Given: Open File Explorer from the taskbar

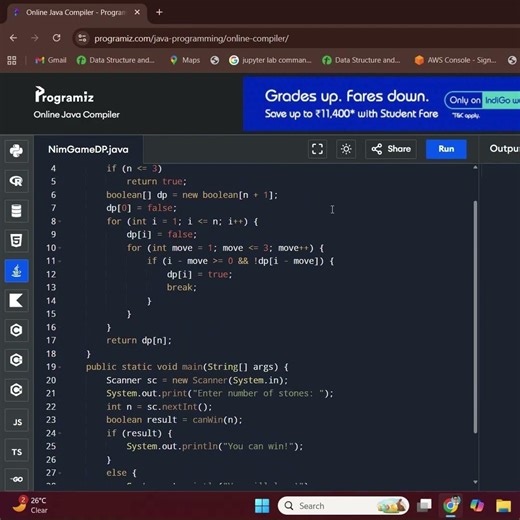Looking at the screenshot, I should (x=503, y=506).
